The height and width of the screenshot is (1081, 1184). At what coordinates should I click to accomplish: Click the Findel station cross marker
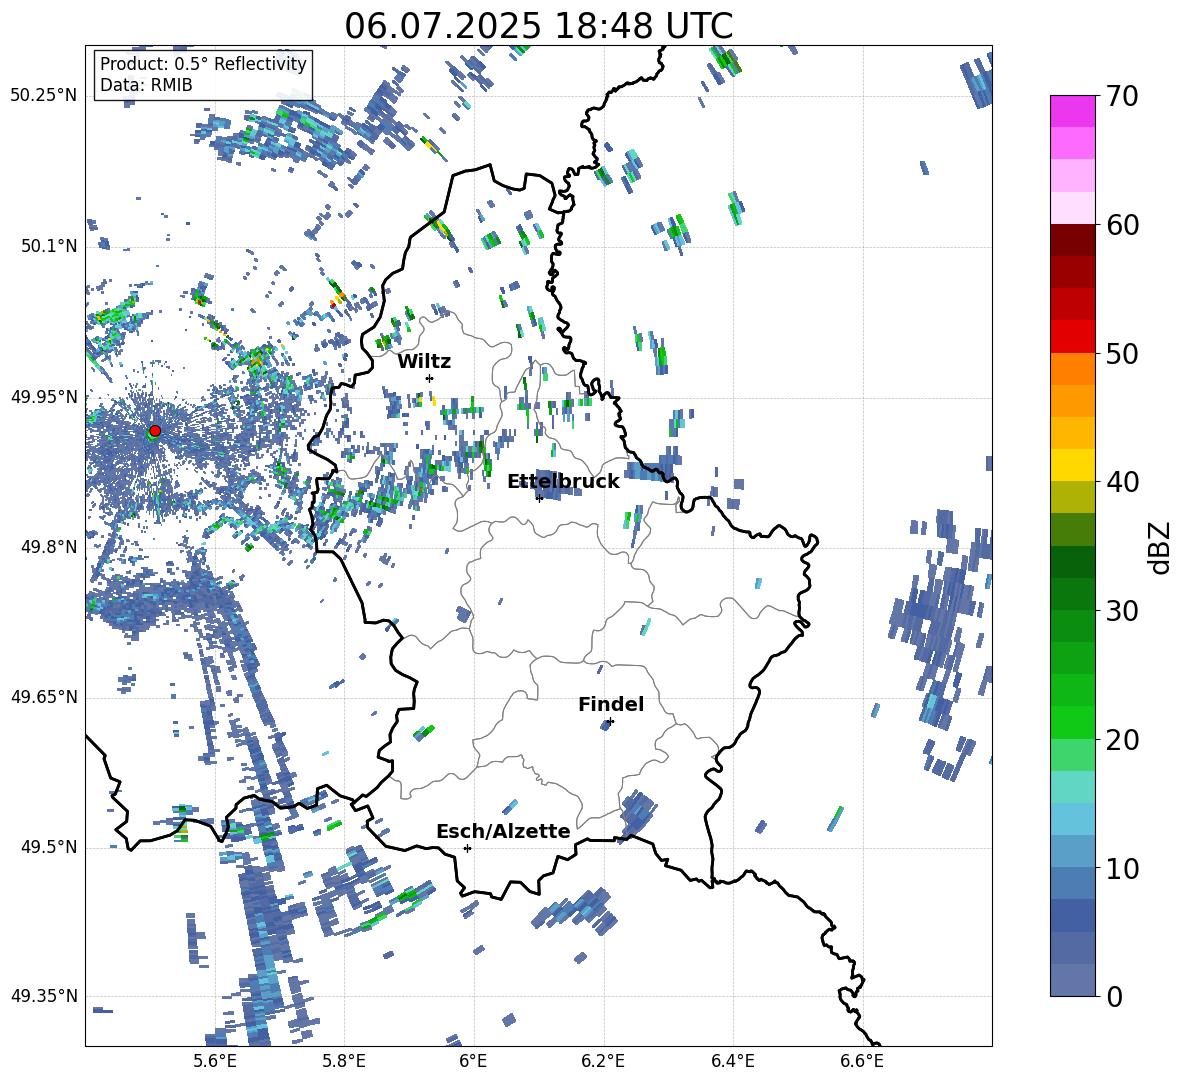click(x=610, y=722)
